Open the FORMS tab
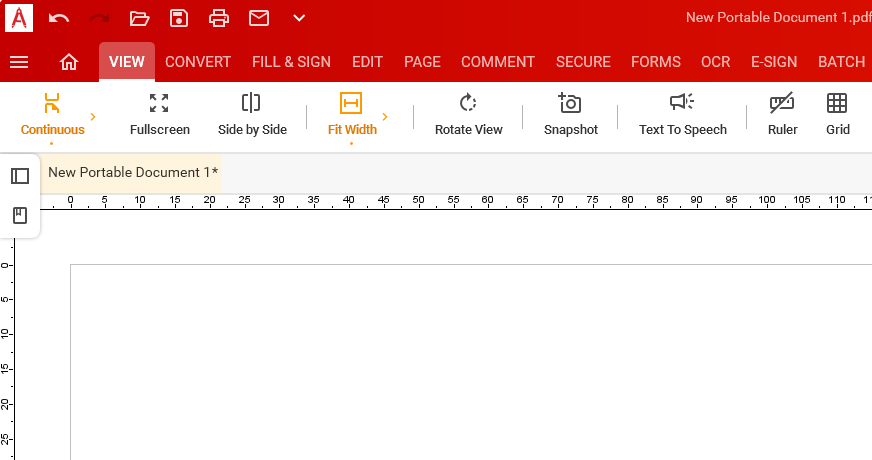This screenshot has width=872, height=460. pyautogui.click(x=656, y=62)
